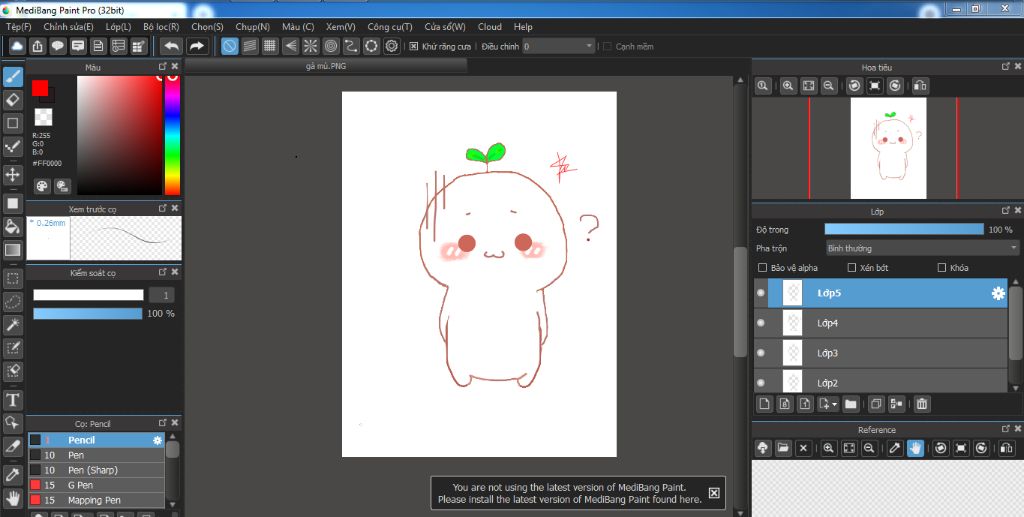Undock the Hoa tiêu navigator panel
This screenshot has width=1024, height=517.
[1006, 67]
